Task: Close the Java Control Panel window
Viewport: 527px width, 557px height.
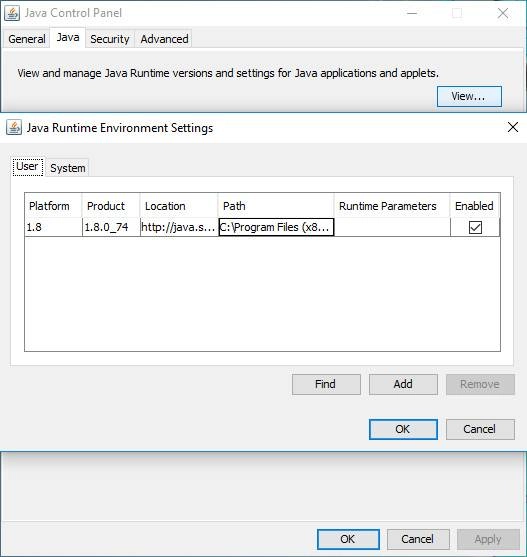Action: coord(503,13)
